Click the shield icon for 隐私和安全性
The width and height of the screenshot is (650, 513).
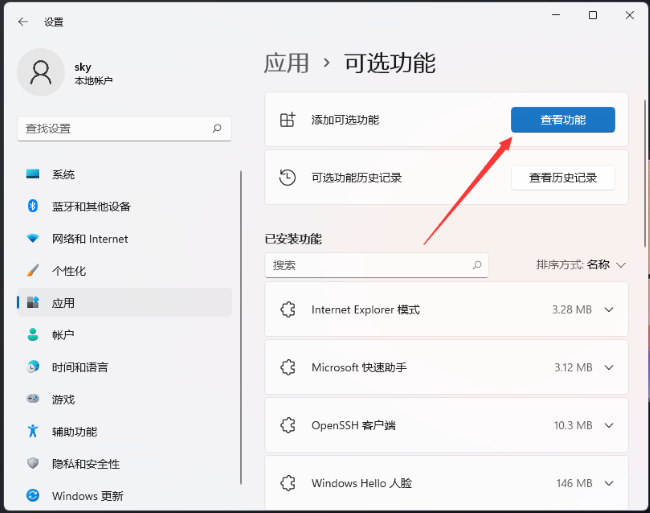click(x=33, y=463)
